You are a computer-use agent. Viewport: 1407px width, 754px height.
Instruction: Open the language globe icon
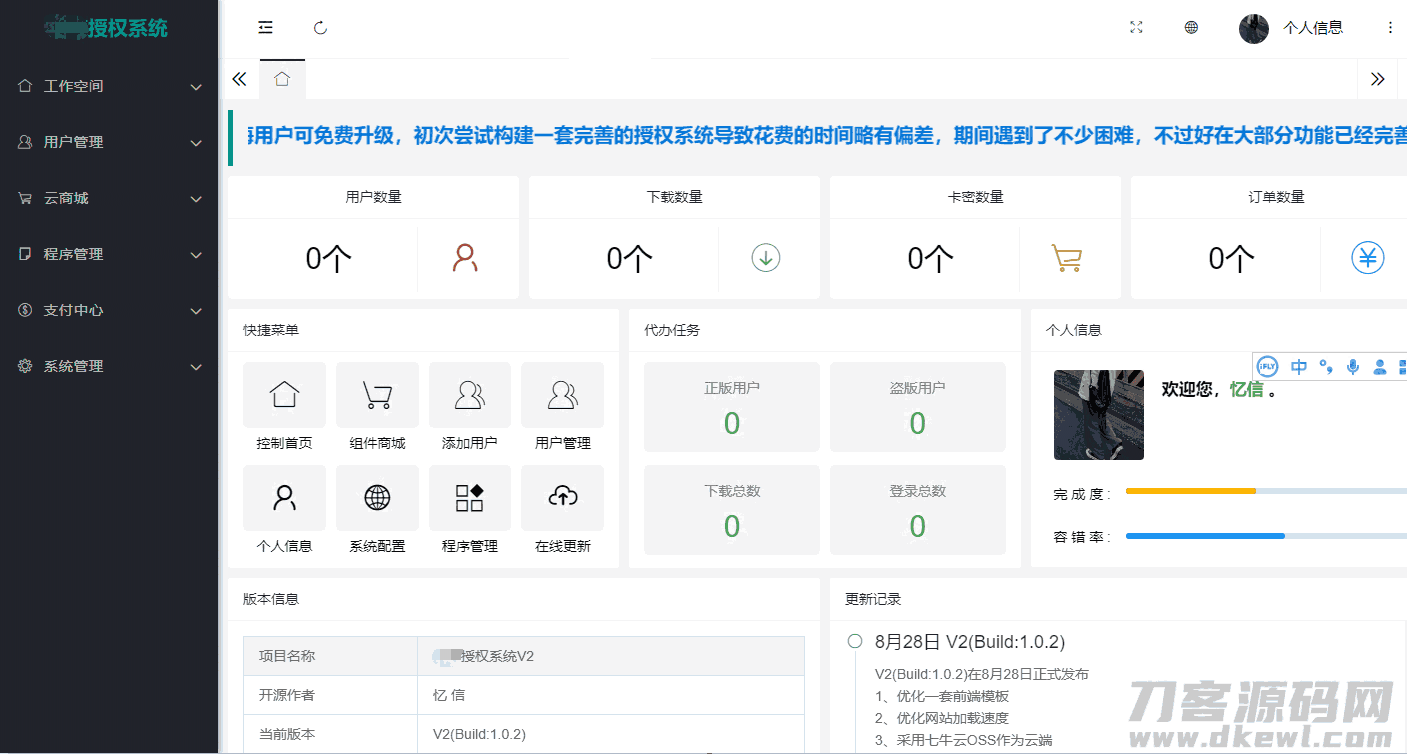point(1191,28)
